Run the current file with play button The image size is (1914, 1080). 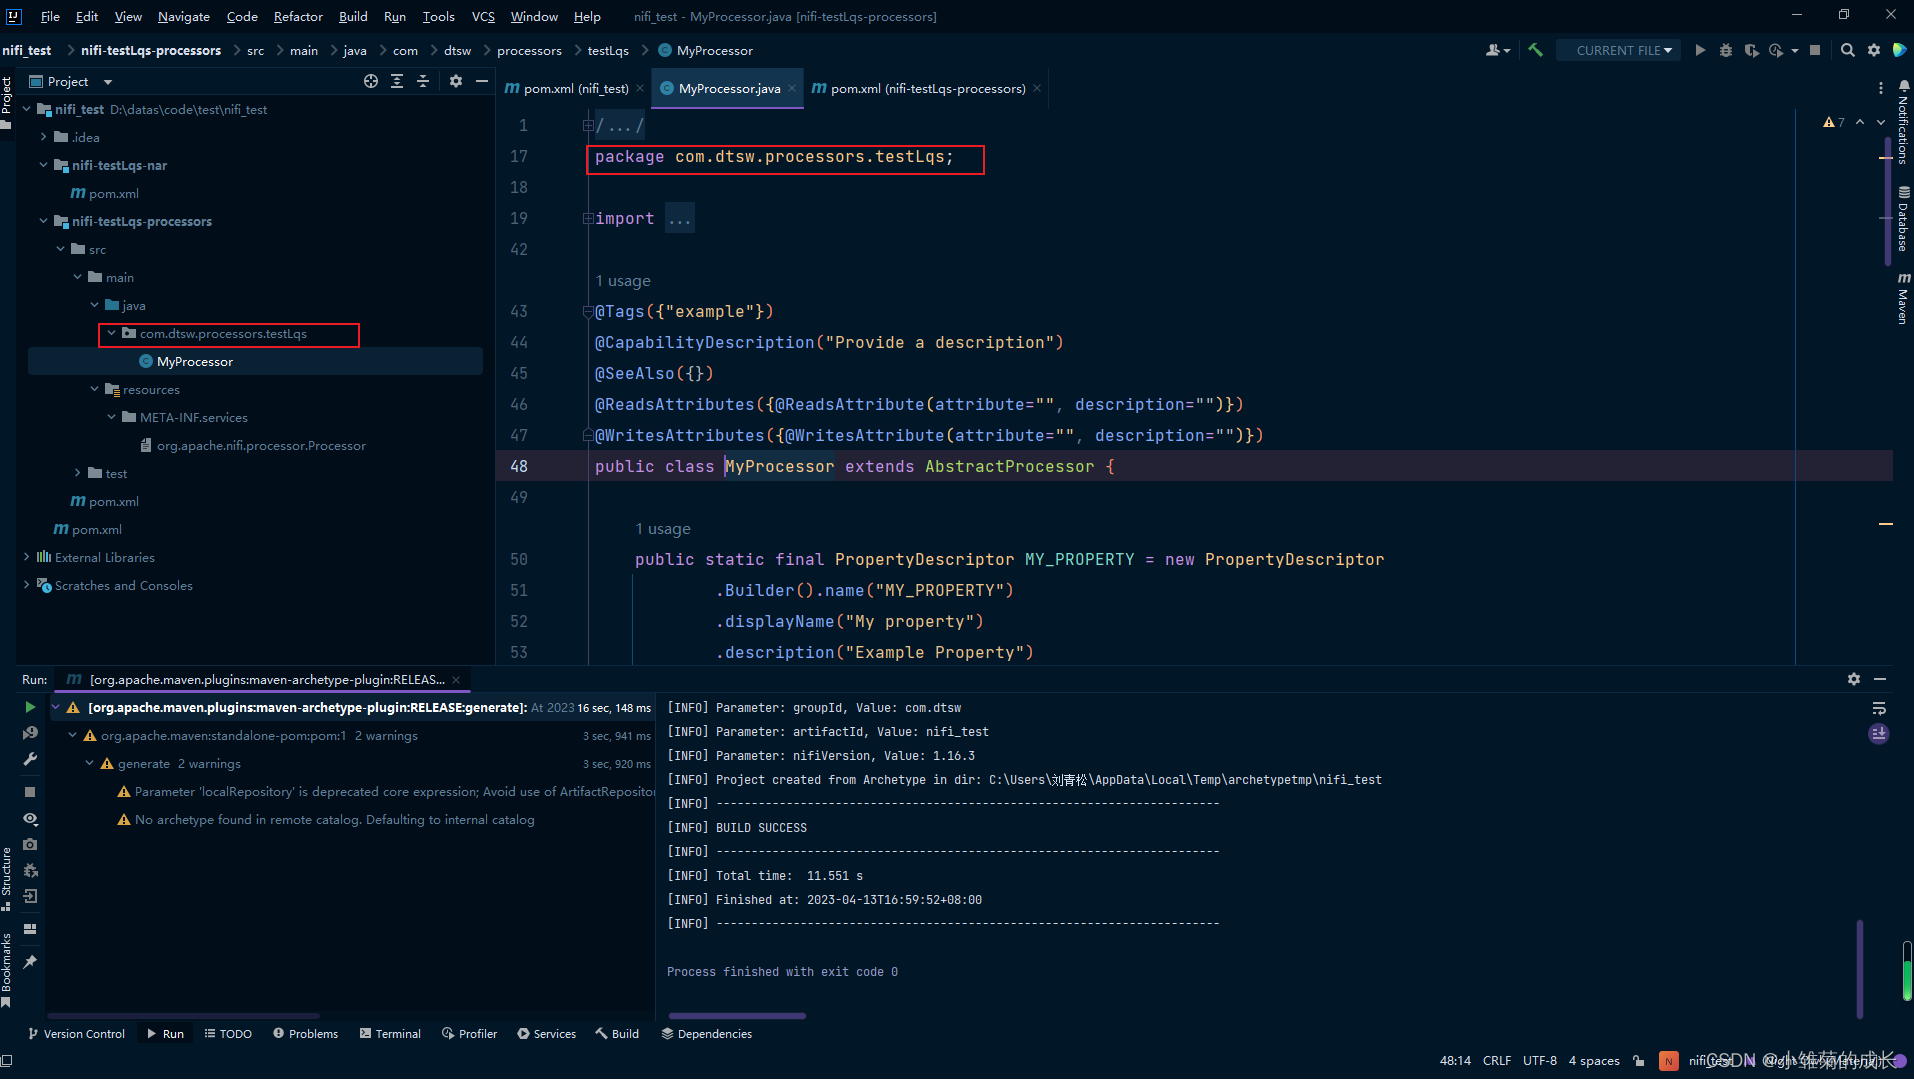point(1700,50)
